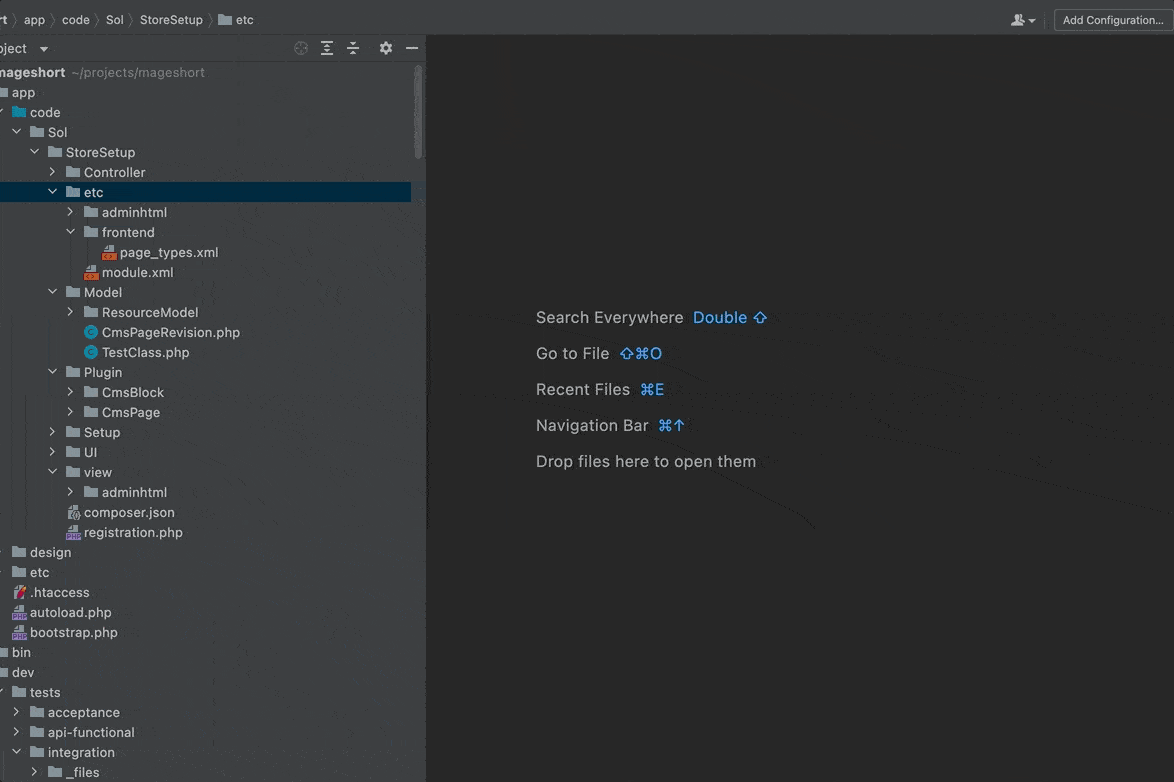Expand the Controller folder
The height and width of the screenshot is (782, 1174).
click(53, 172)
